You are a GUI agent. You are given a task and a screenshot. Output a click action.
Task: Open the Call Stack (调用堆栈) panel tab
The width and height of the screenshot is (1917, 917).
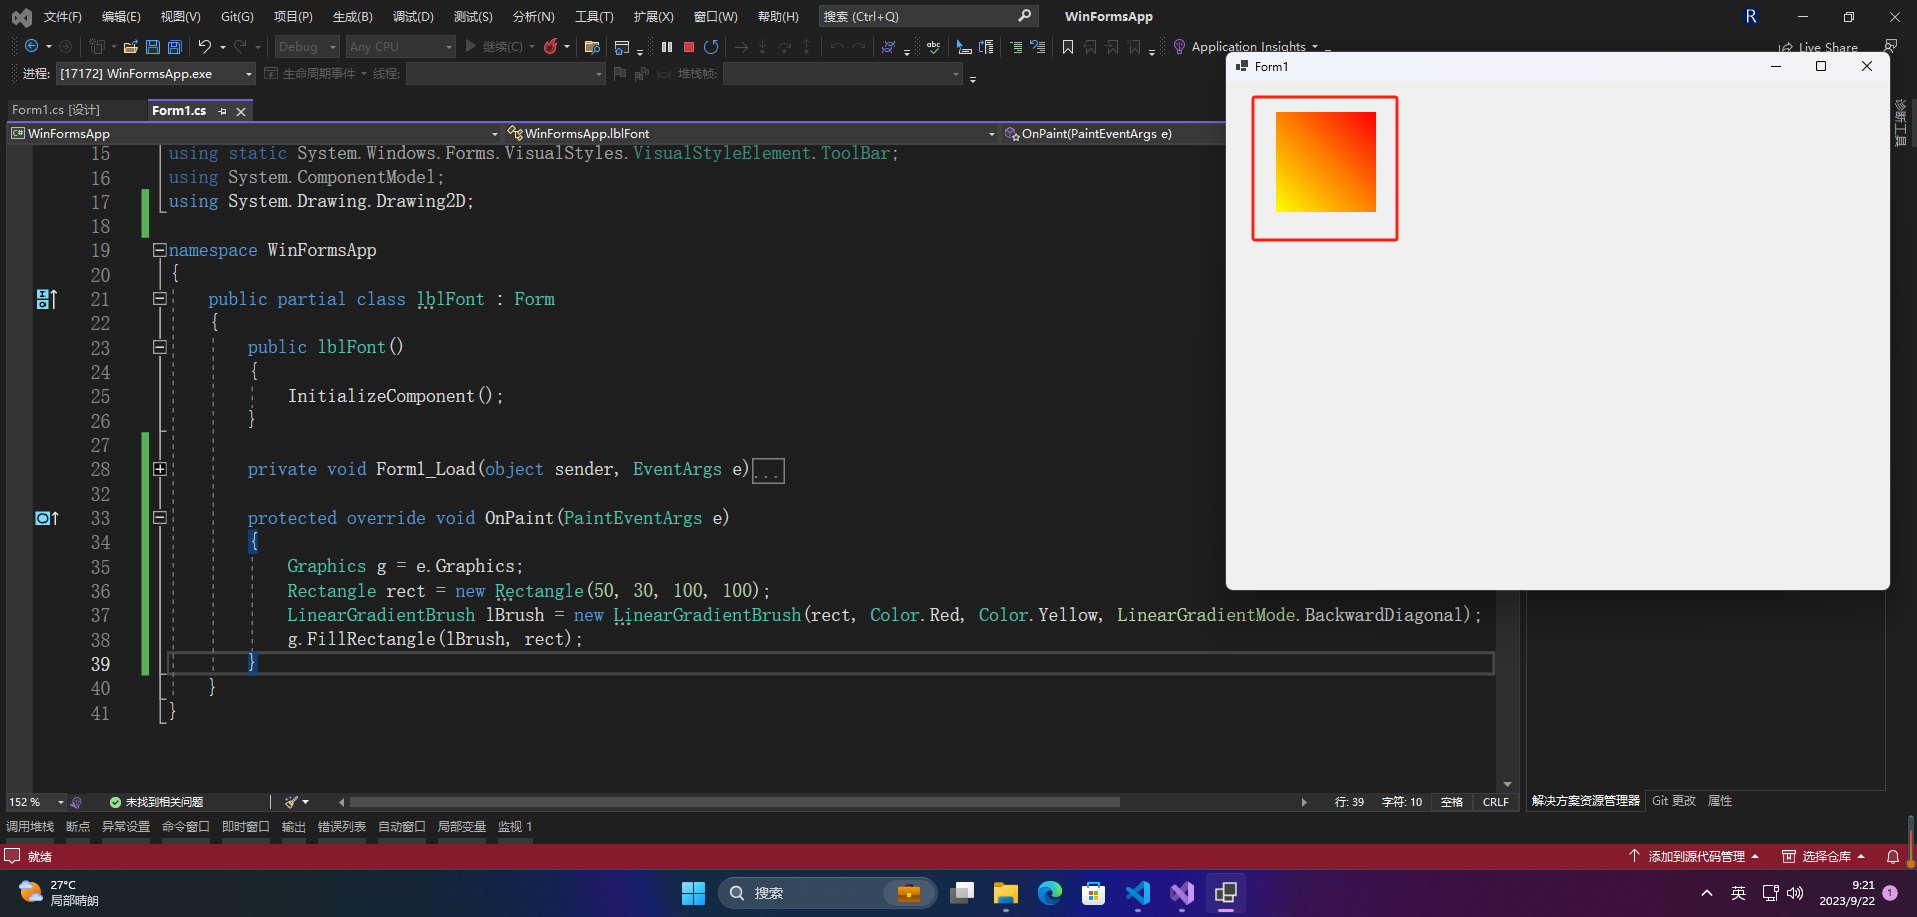coord(30,826)
